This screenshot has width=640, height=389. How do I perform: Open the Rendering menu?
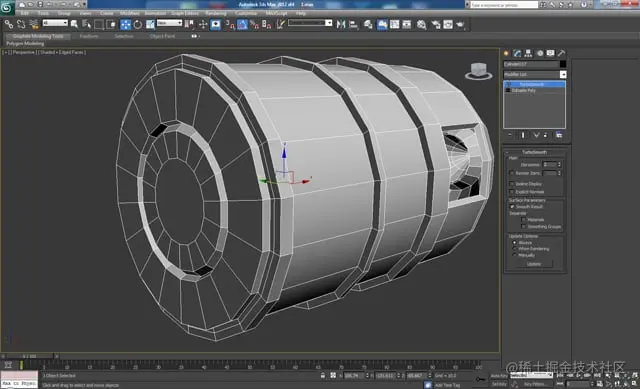click(216, 13)
